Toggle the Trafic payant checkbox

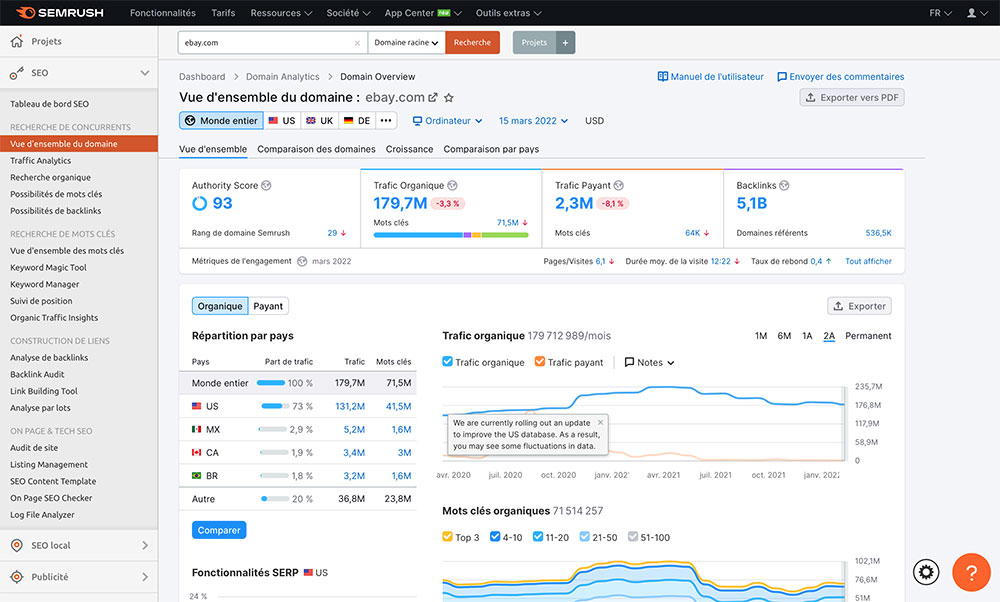point(540,362)
